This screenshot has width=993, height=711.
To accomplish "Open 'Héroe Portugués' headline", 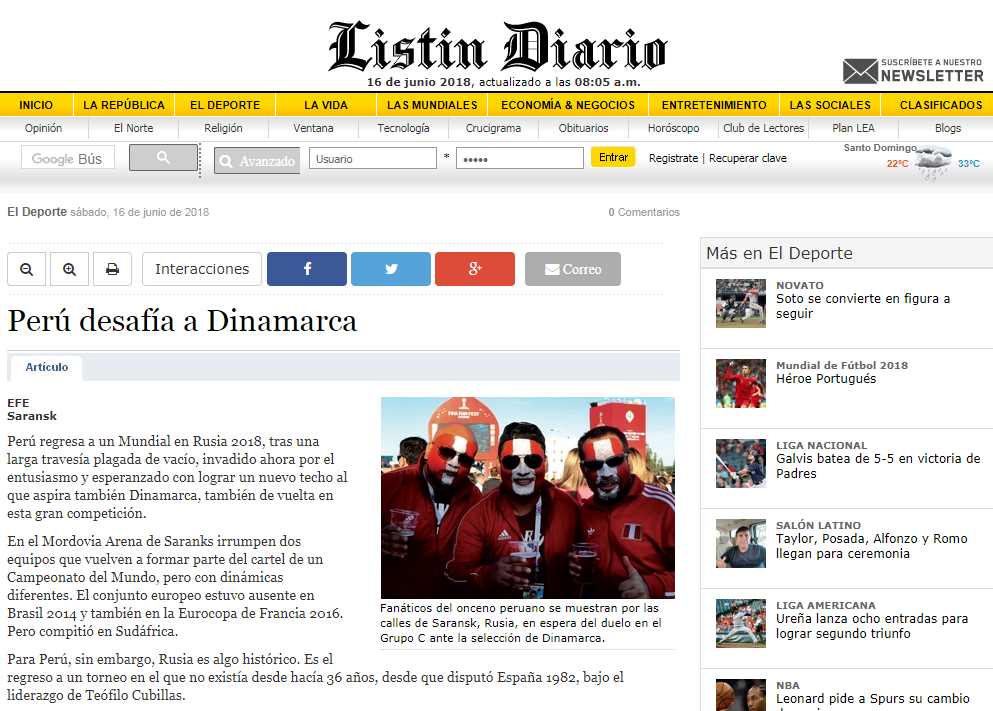I will [x=826, y=379].
